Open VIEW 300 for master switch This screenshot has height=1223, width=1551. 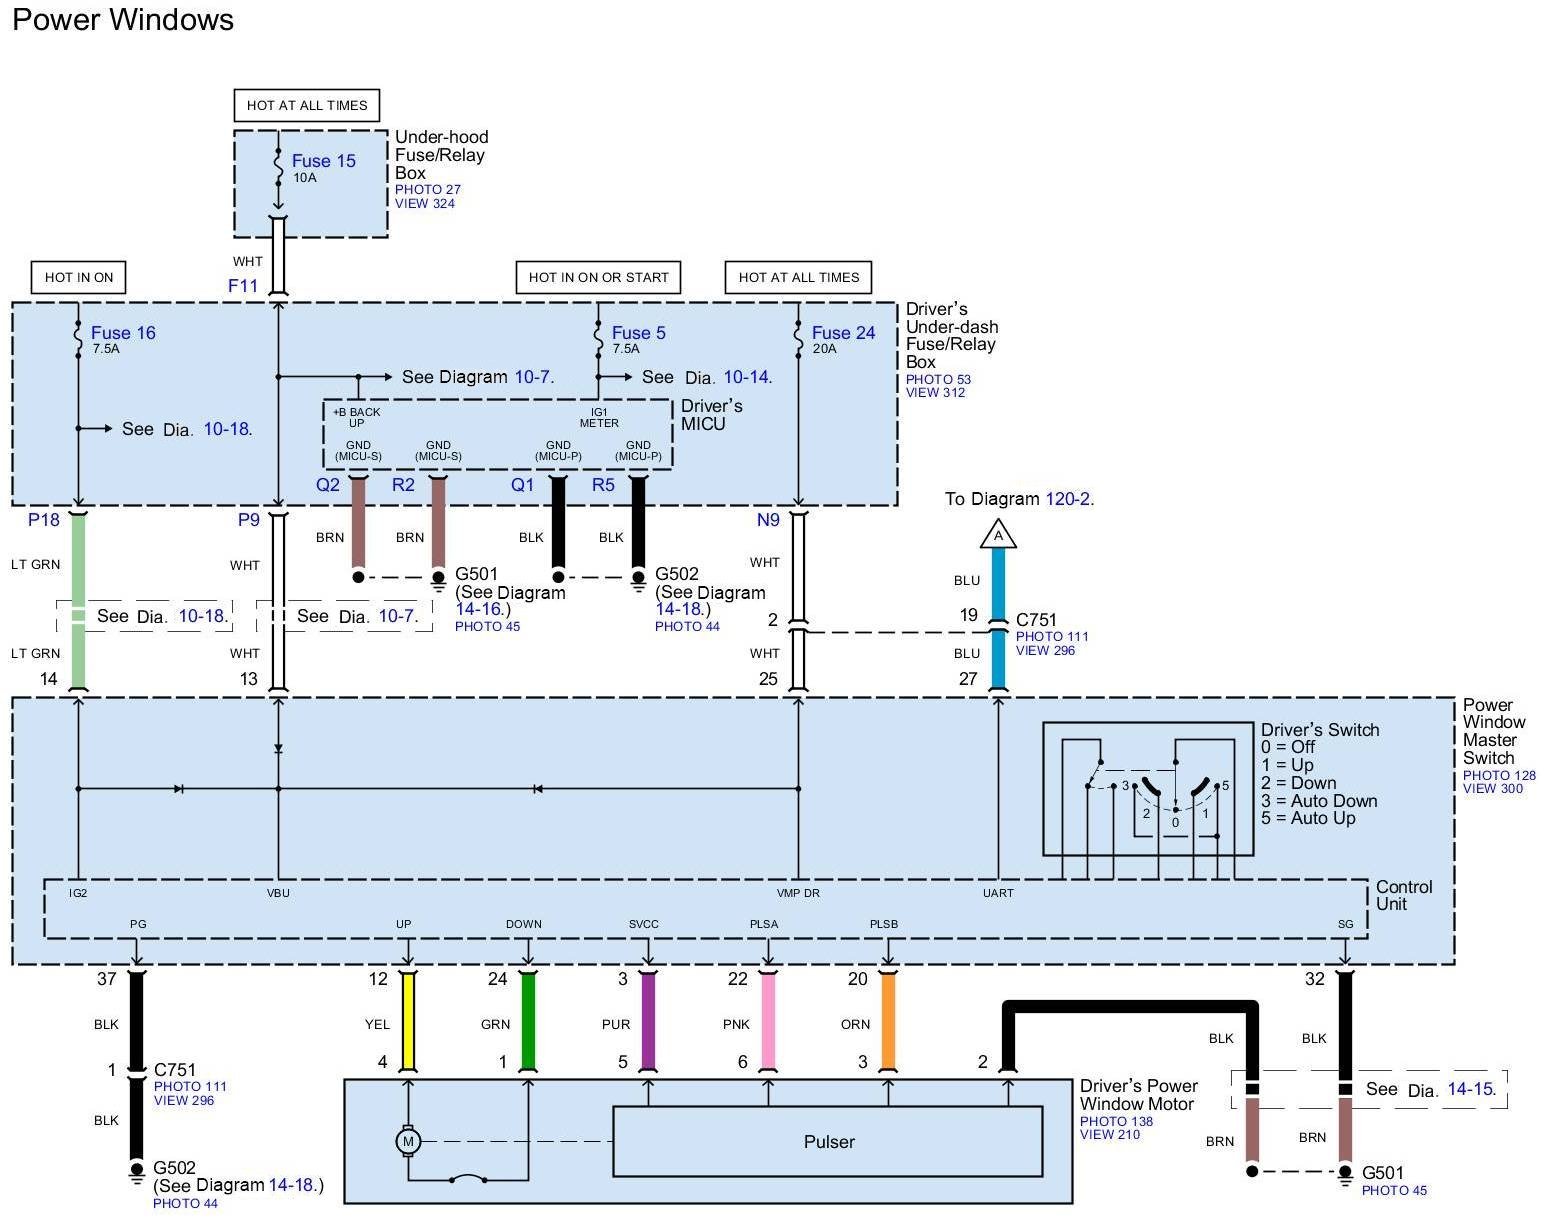(x=1492, y=788)
